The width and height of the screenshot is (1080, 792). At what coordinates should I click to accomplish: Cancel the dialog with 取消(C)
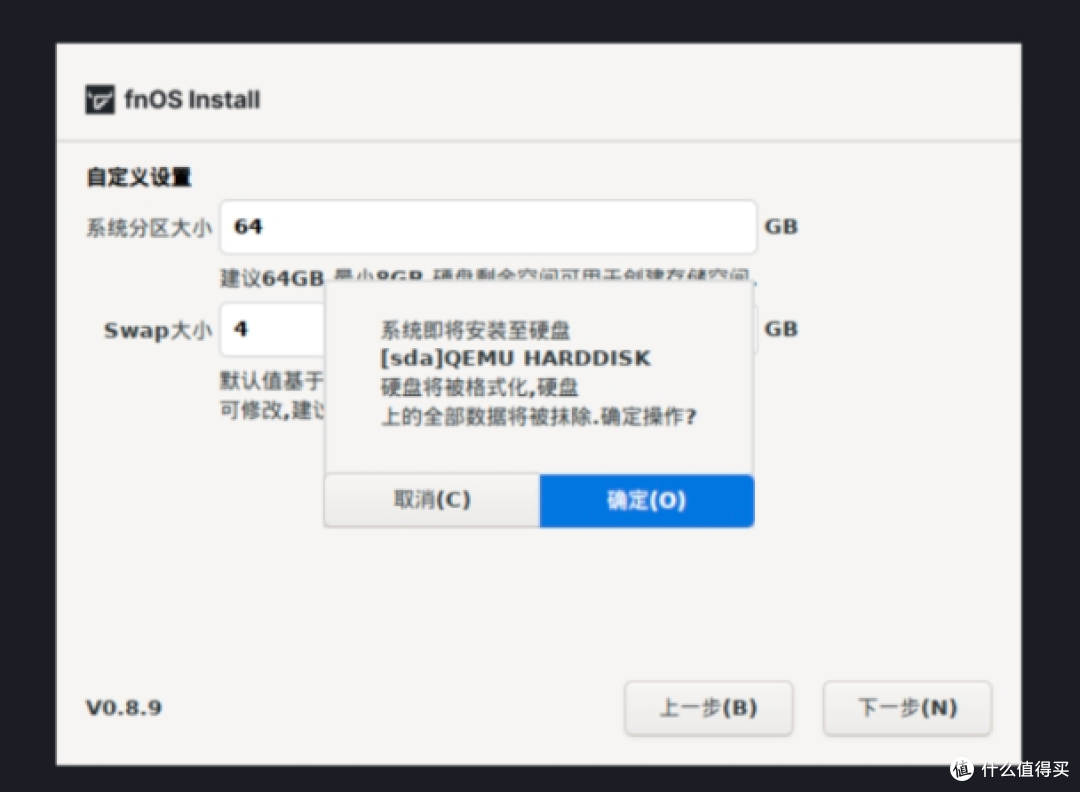tap(432, 500)
